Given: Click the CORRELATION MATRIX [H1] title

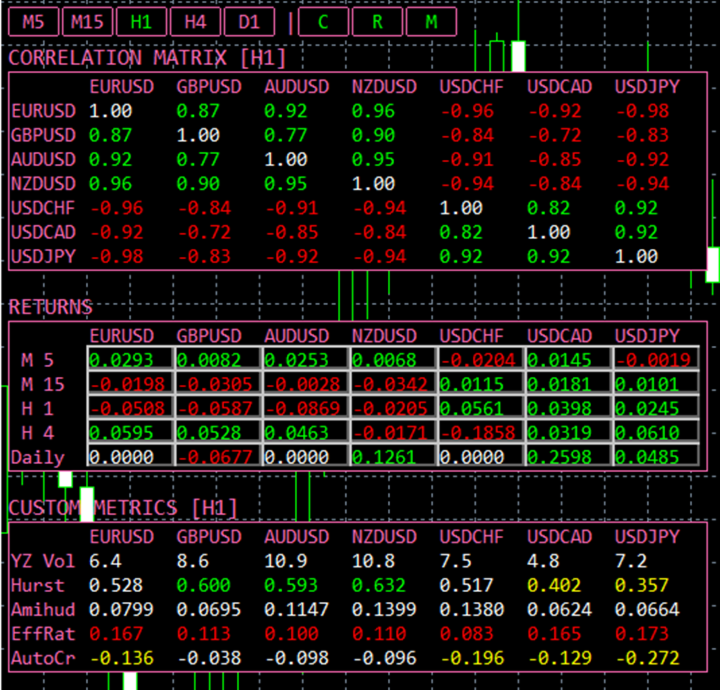Looking at the screenshot, I should coord(147,58).
